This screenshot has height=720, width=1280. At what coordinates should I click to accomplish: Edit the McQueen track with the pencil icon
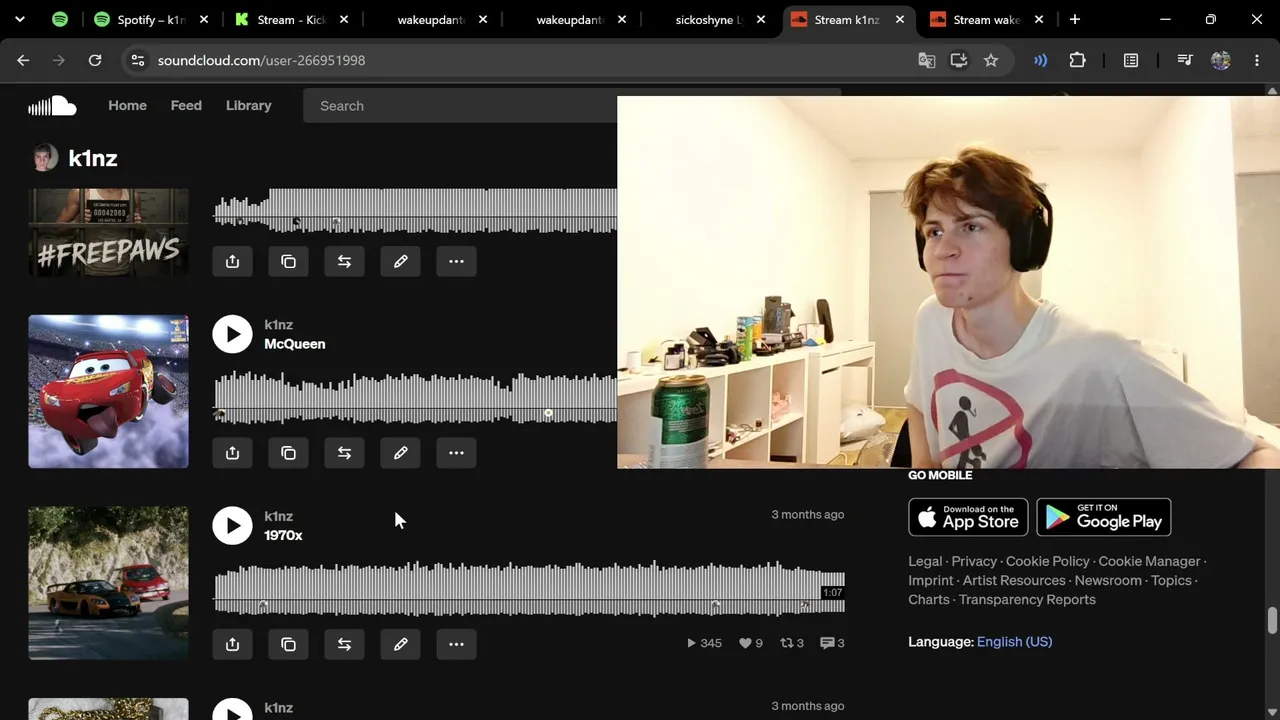click(400, 453)
